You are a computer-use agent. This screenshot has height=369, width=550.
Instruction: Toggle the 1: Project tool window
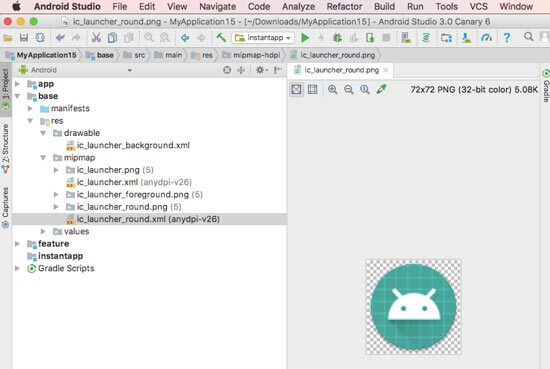coord(6,88)
